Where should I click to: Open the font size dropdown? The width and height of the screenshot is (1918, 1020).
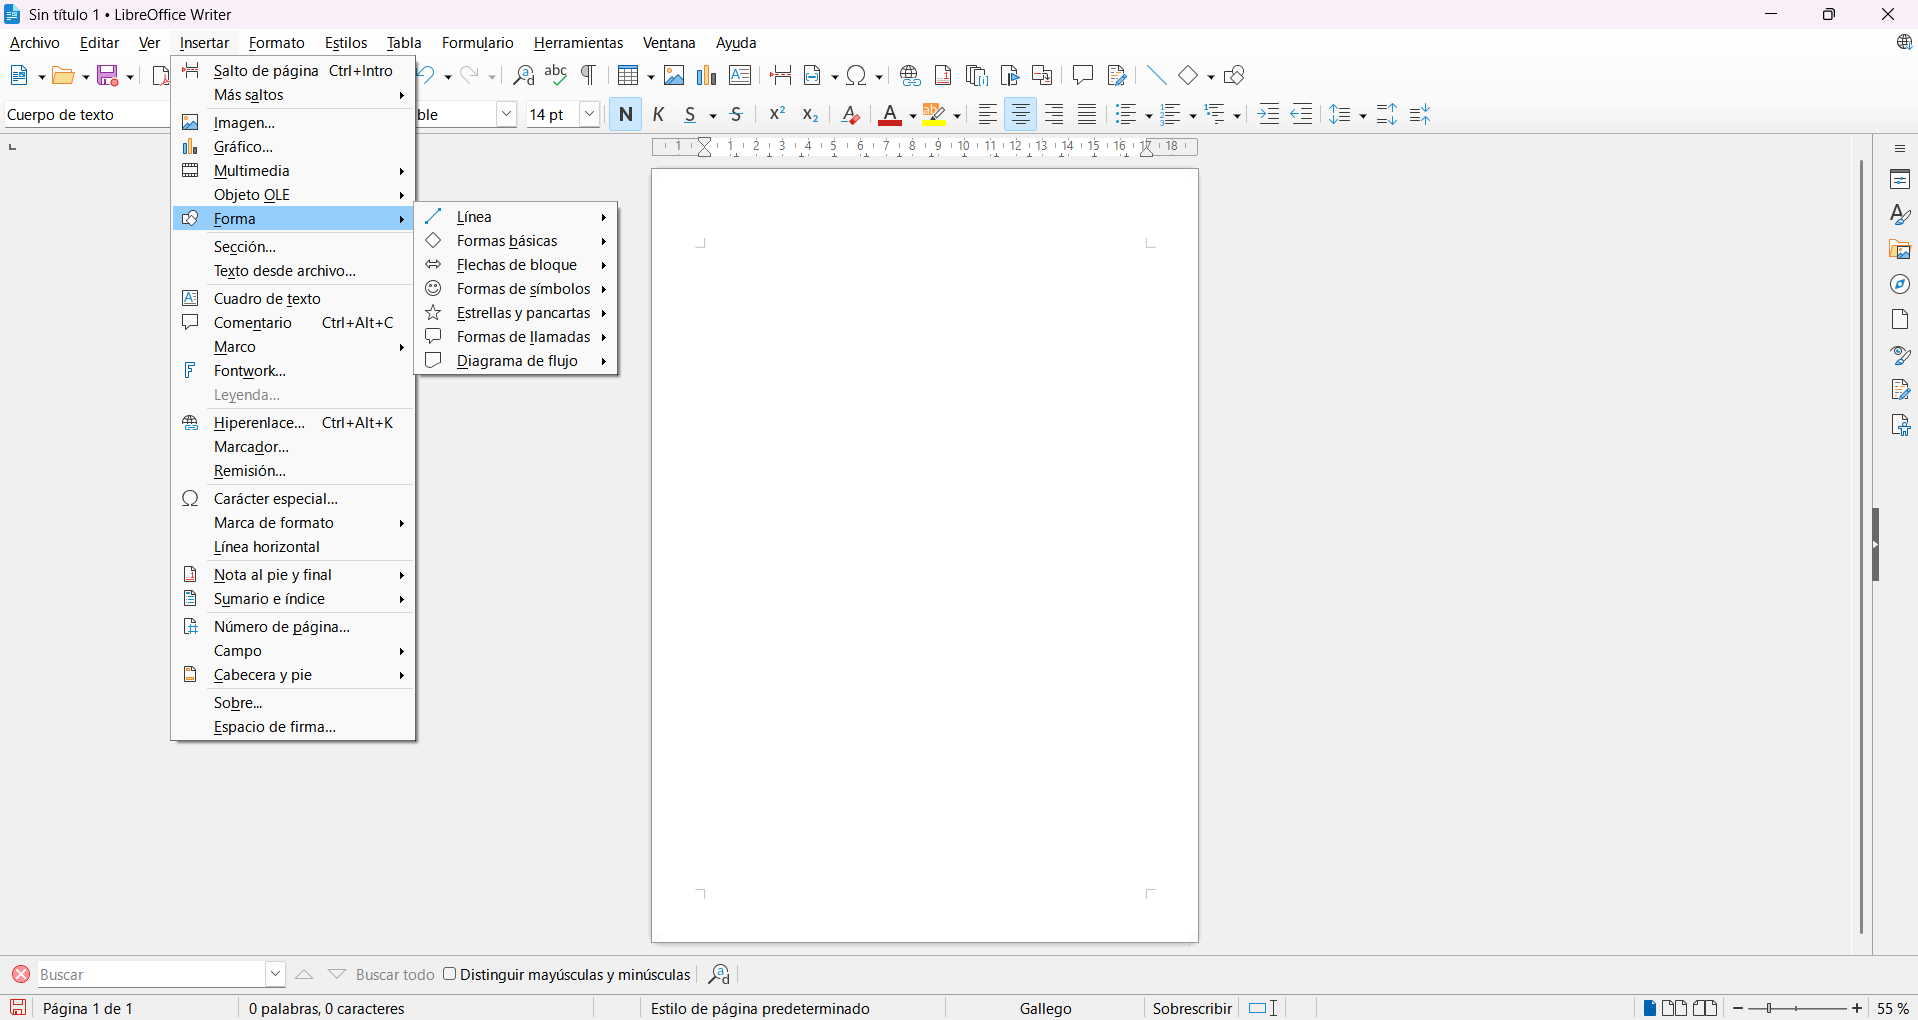[590, 115]
